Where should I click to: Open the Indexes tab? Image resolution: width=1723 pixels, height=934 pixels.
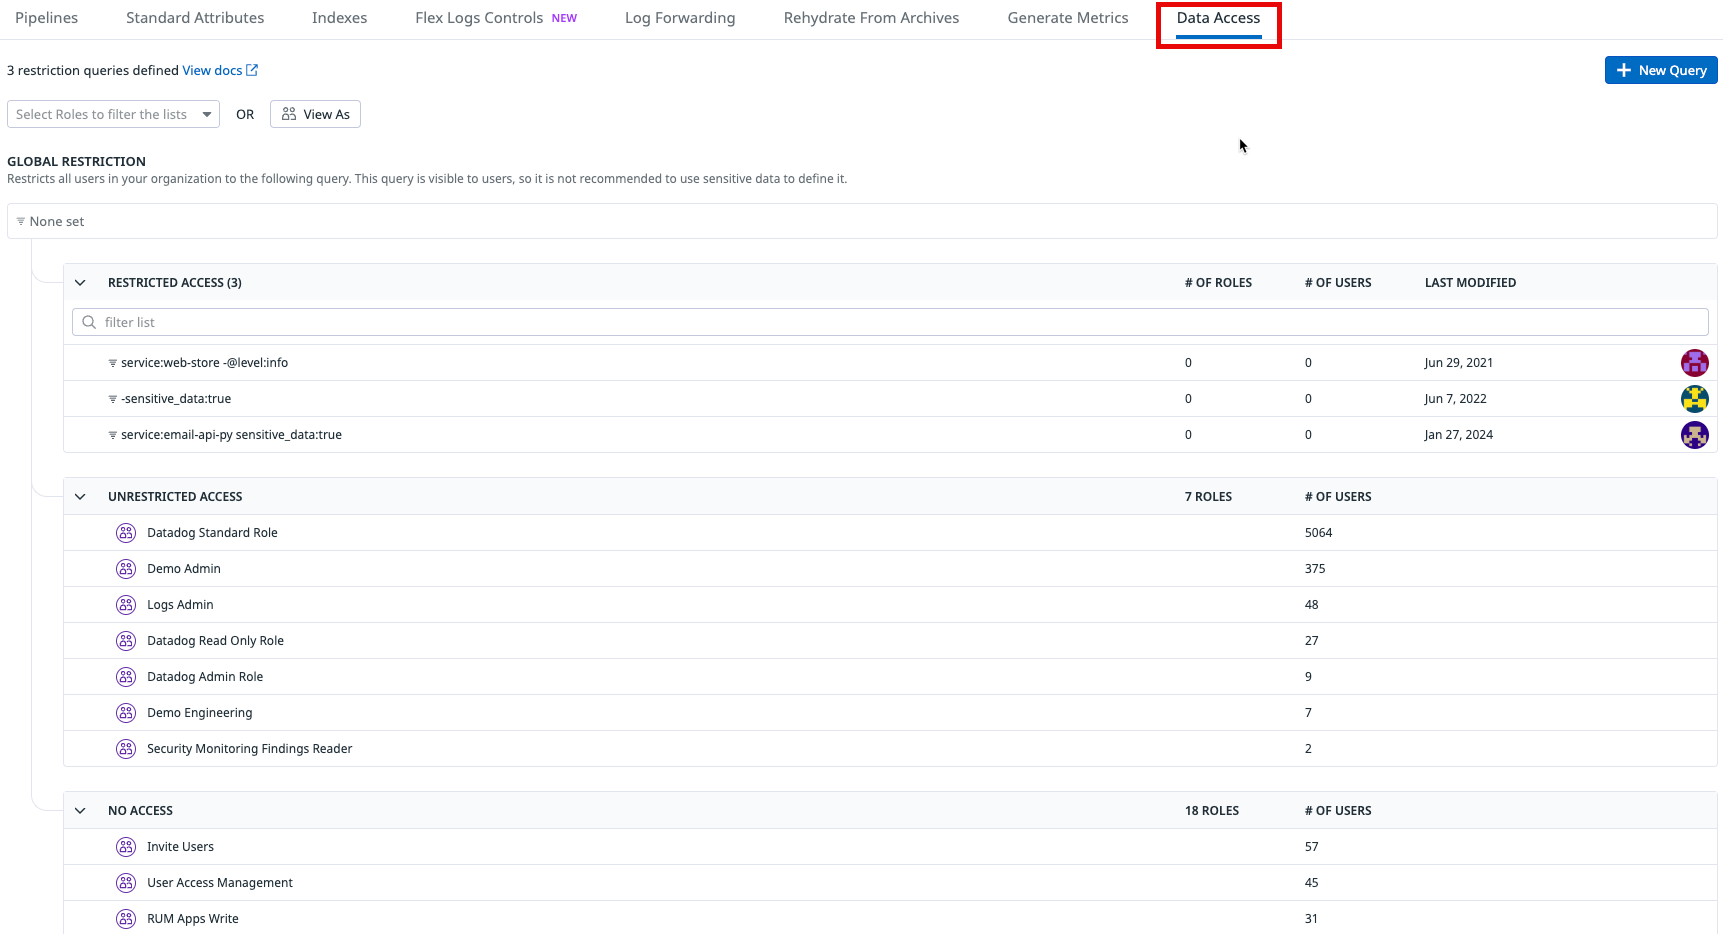(x=339, y=18)
